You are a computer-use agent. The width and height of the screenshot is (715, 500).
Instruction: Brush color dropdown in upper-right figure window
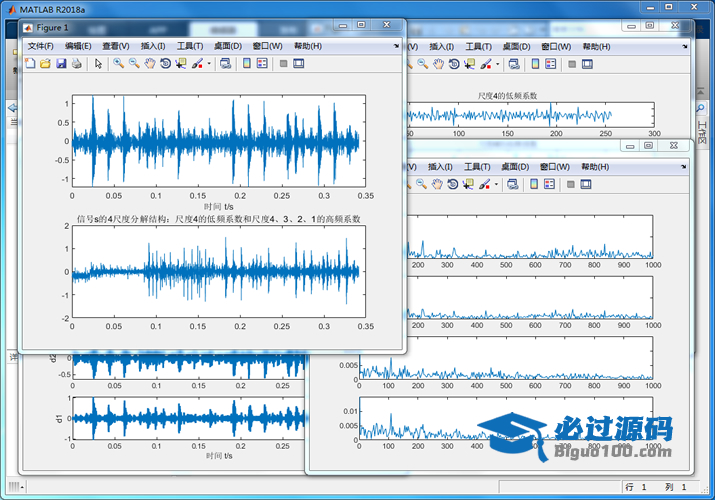(x=497, y=64)
